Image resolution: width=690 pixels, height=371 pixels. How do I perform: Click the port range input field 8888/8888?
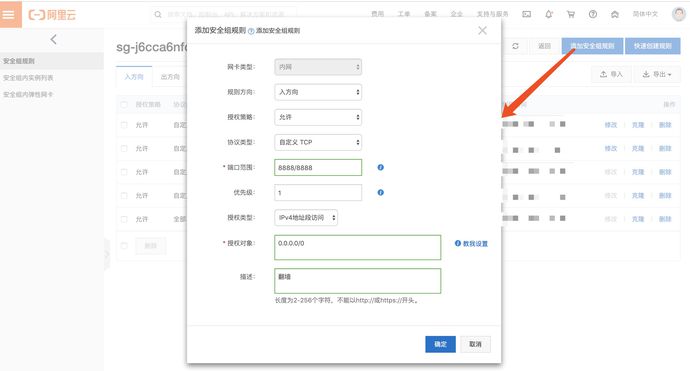click(318, 167)
